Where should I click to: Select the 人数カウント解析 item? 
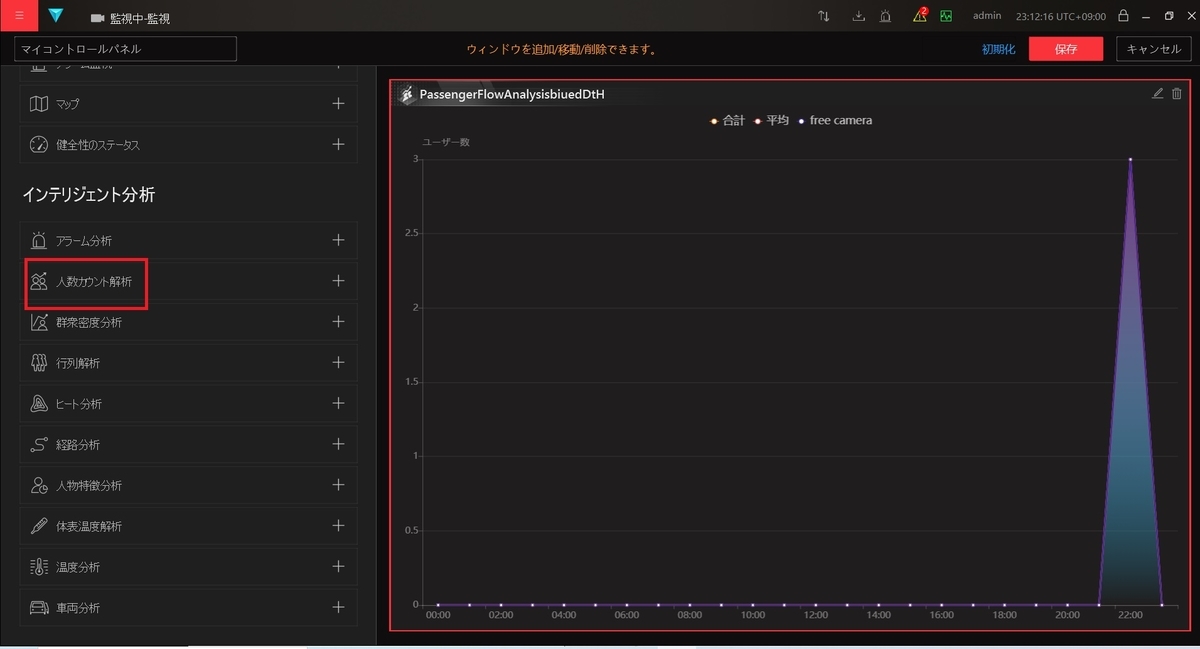pyautogui.click(x=188, y=282)
